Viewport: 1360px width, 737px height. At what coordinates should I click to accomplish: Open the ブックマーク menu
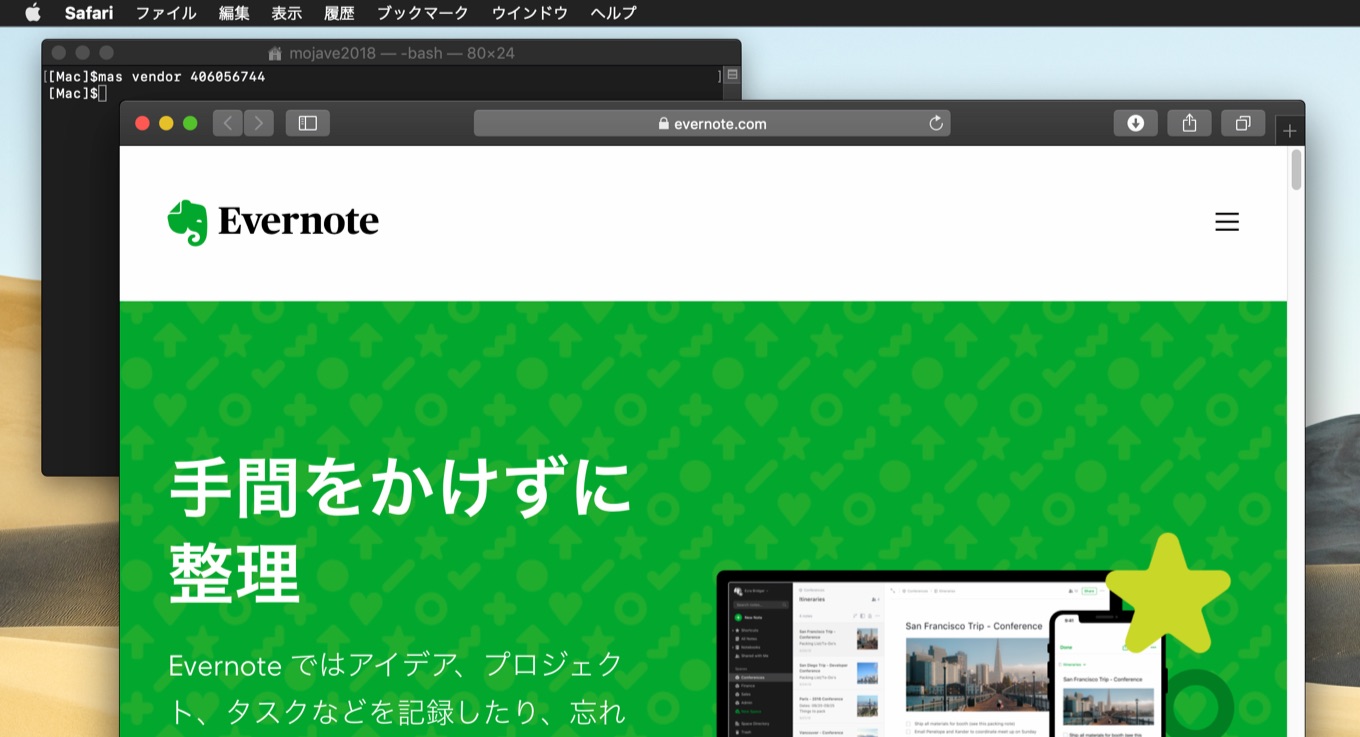[423, 13]
